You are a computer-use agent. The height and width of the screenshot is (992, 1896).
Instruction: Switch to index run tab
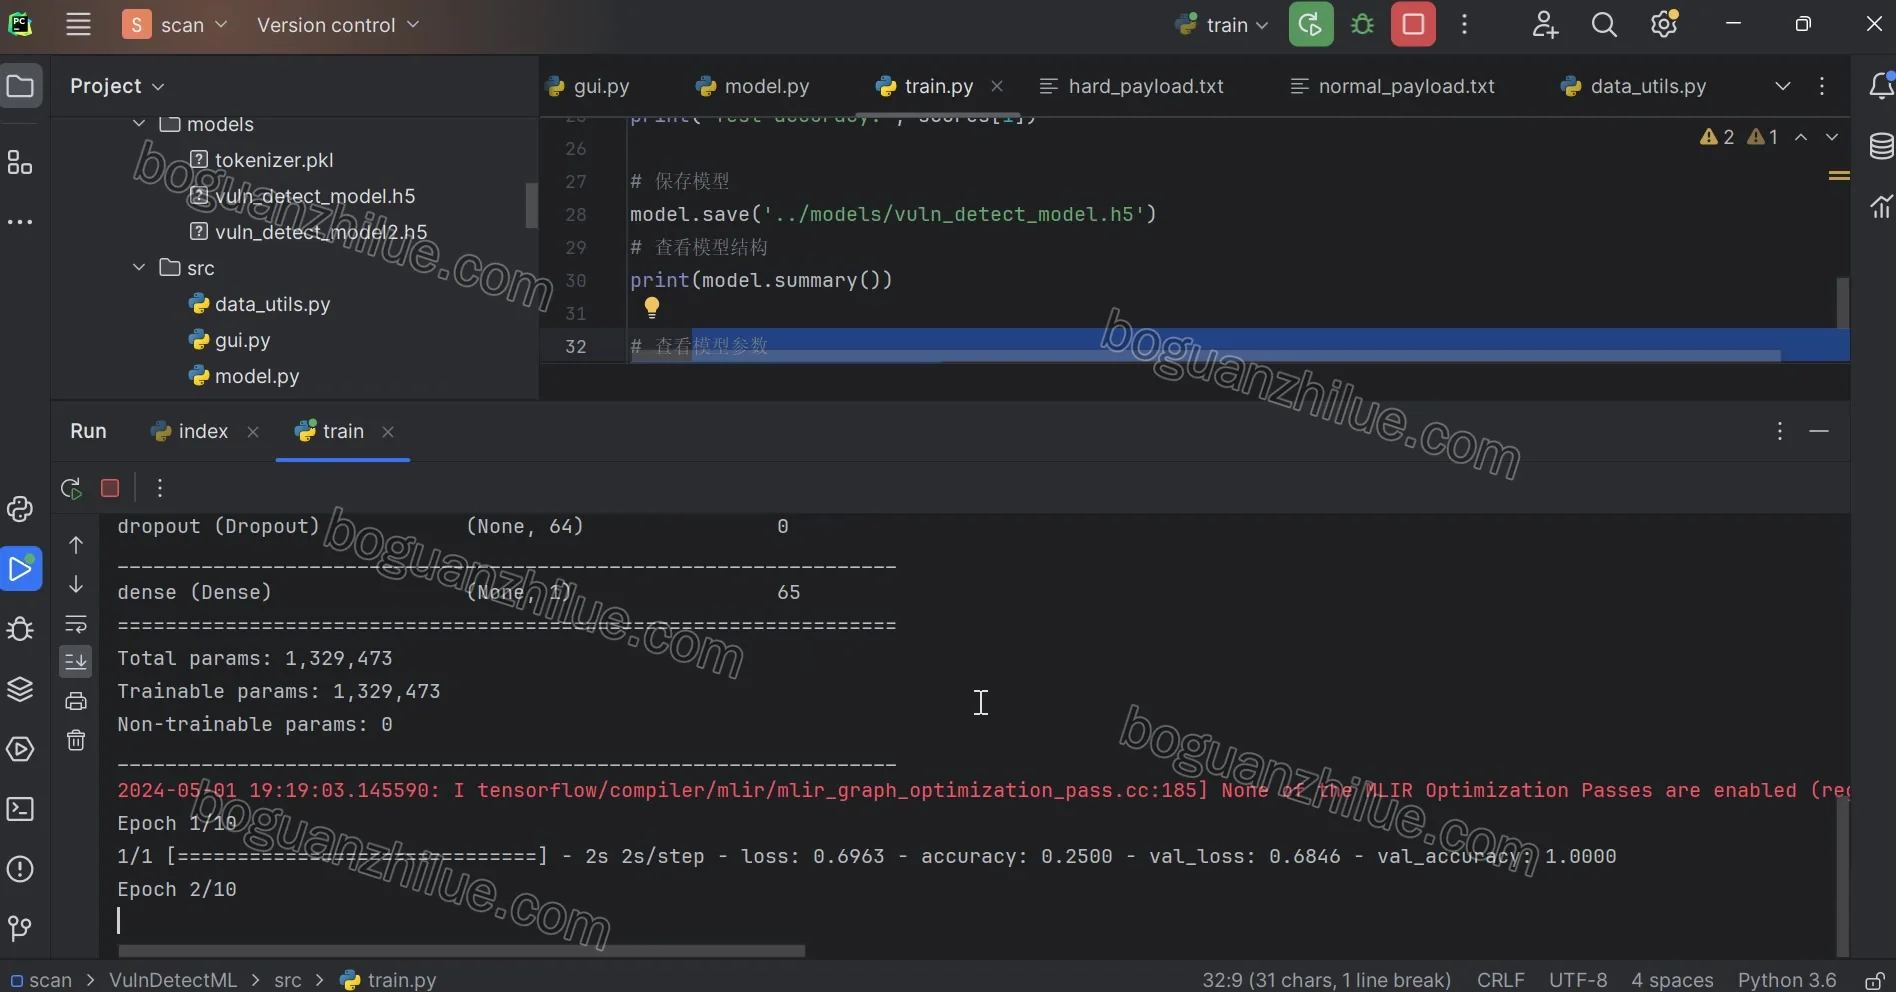point(190,431)
